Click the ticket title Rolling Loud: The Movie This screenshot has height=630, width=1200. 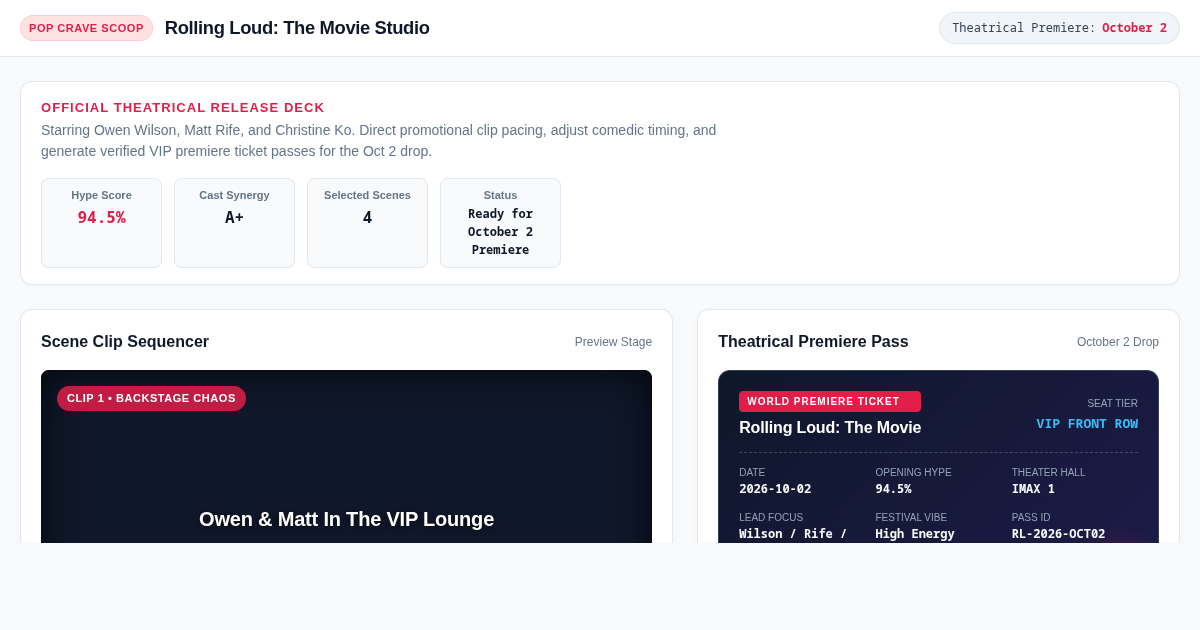point(830,428)
